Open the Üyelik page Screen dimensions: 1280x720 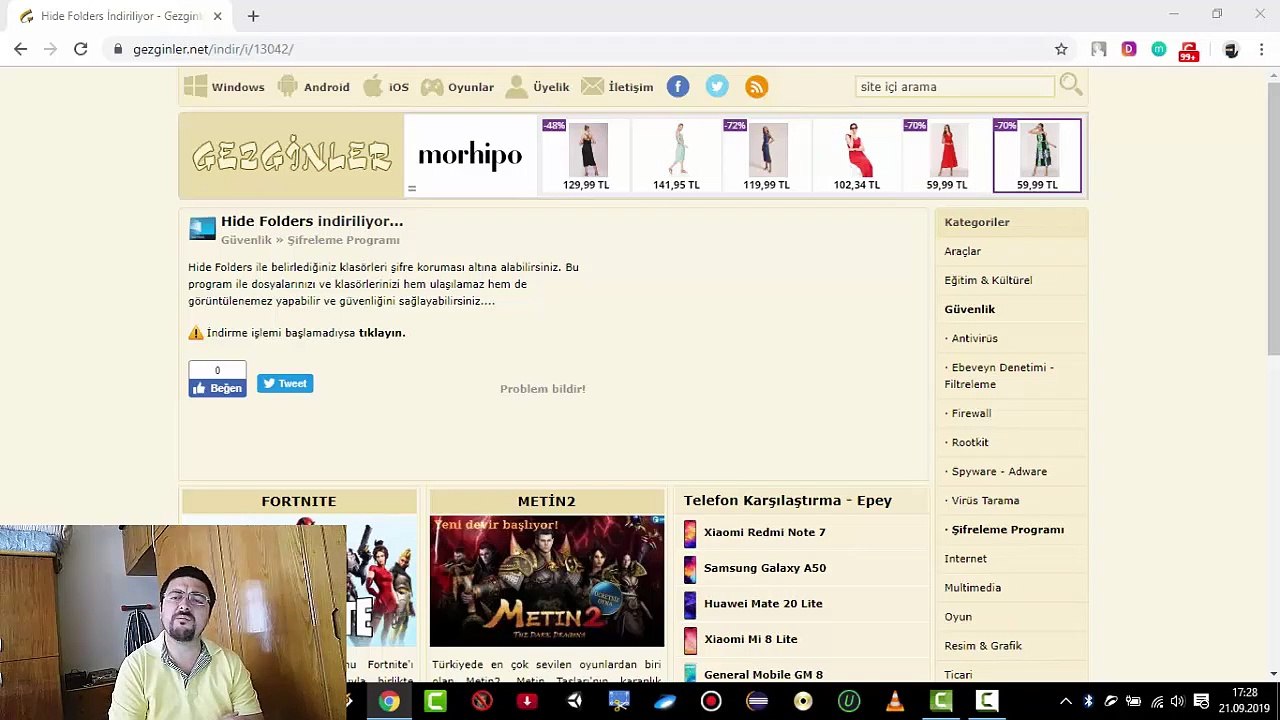pyautogui.click(x=537, y=87)
